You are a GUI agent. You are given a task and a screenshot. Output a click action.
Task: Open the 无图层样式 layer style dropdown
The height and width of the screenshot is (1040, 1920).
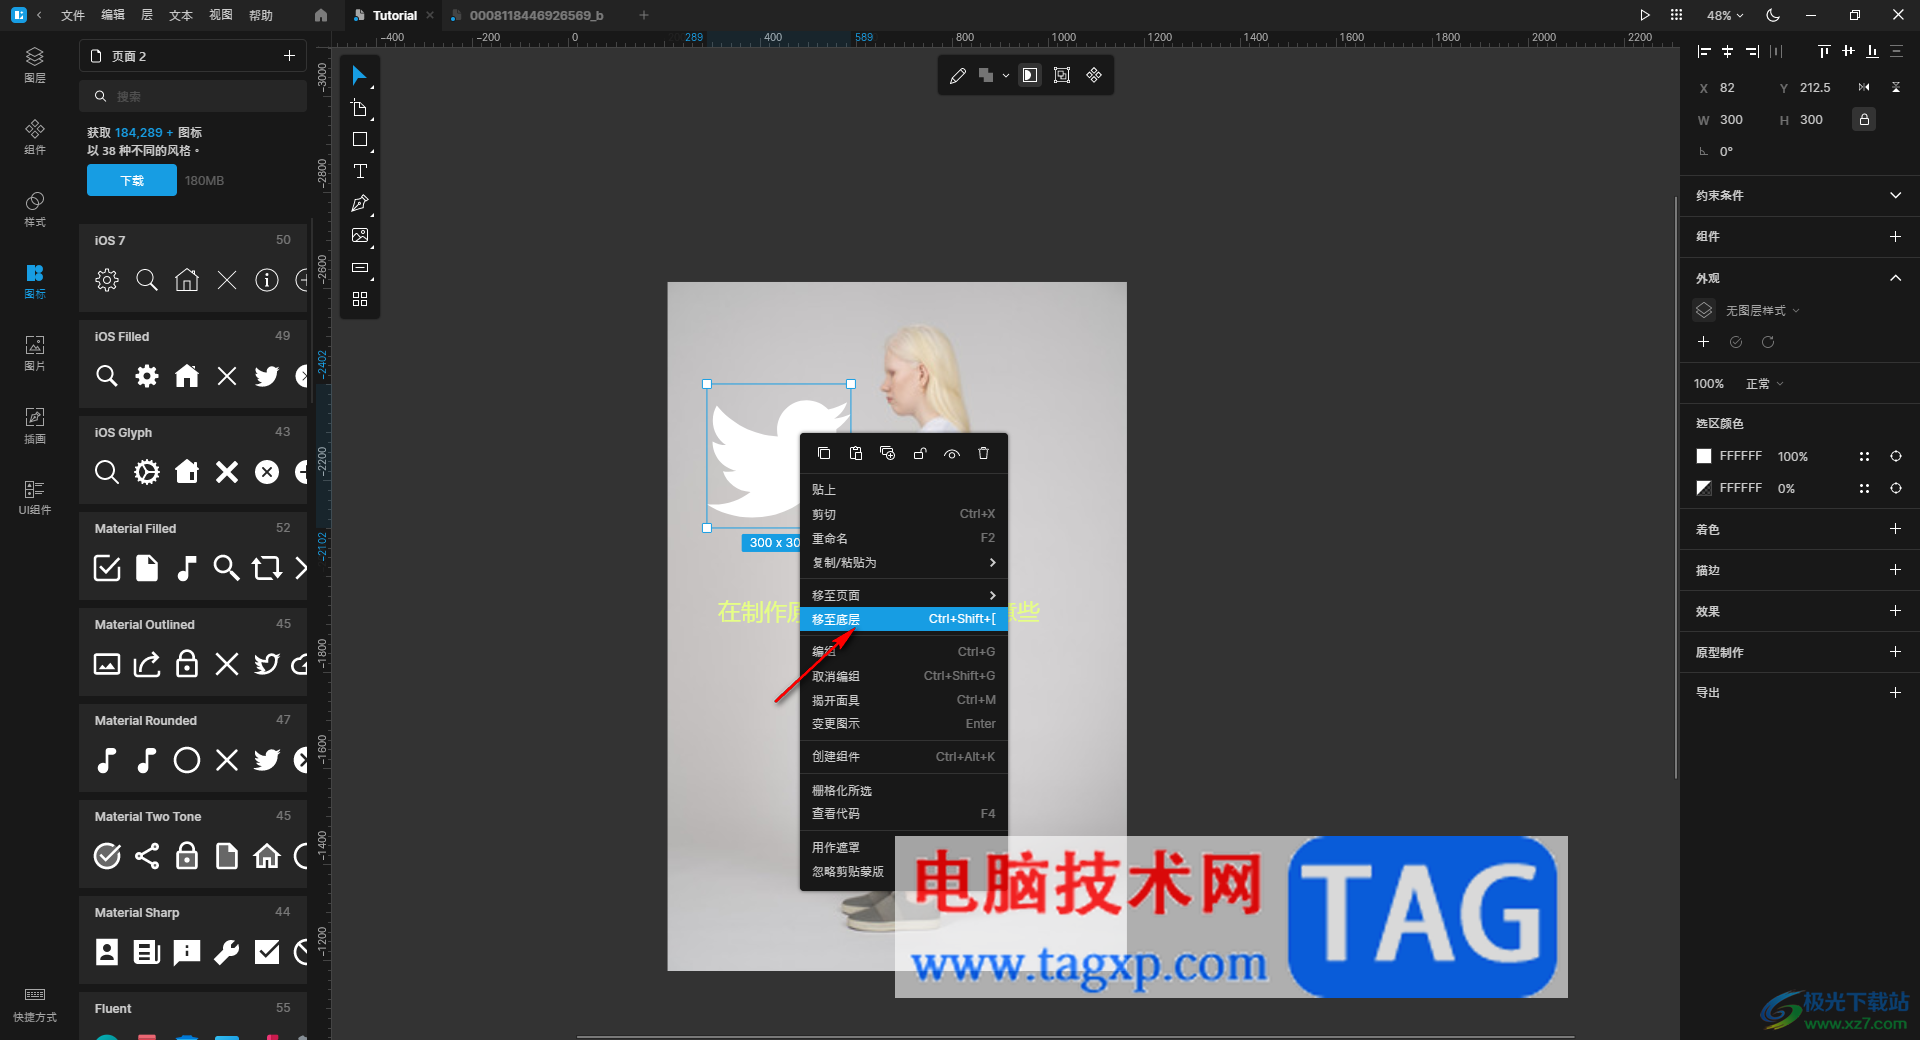(1762, 311)
